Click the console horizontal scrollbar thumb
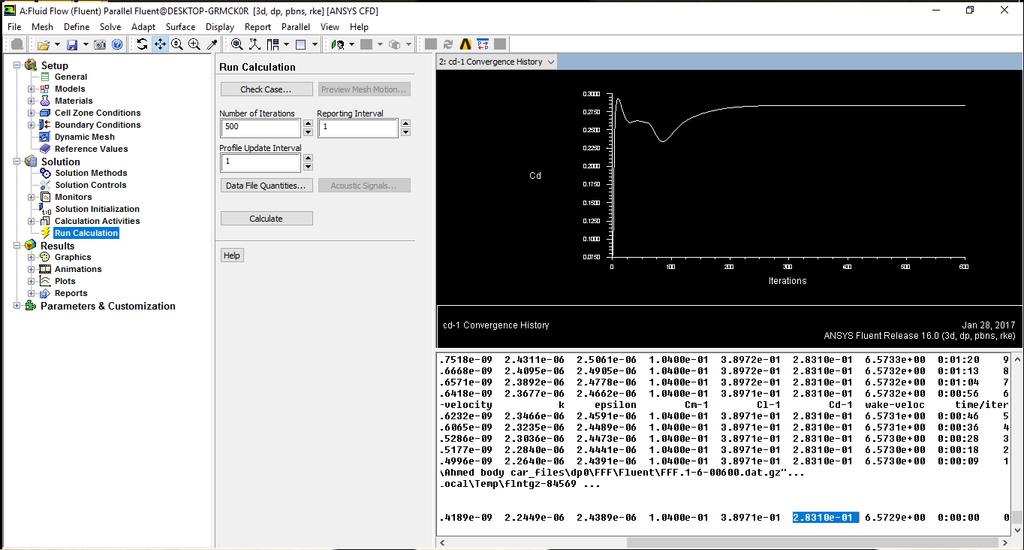Screen dimensions: 1024x550 812,543
